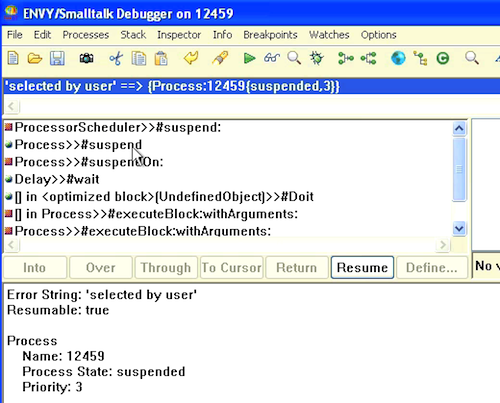Click the magnifying glass beside the bug icon
Image resolution: width=500 pixels, height=403 pixels.
click(294, 58)
